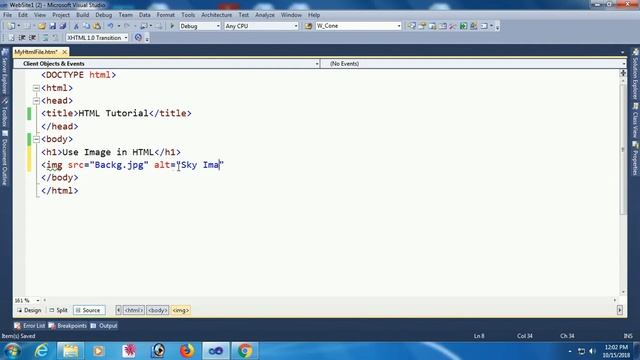Open the Build menu
640x360 pixels.
click(82, 15)
